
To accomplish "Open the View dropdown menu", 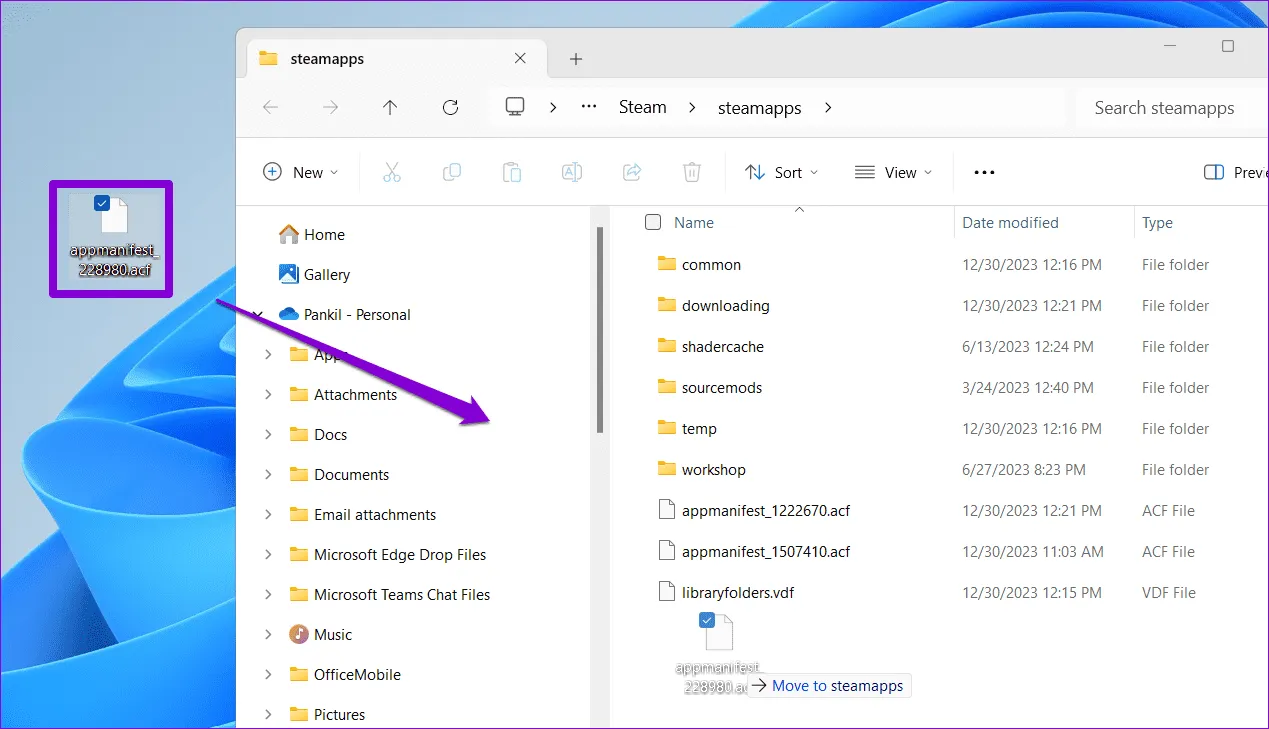I will (893, 172).
